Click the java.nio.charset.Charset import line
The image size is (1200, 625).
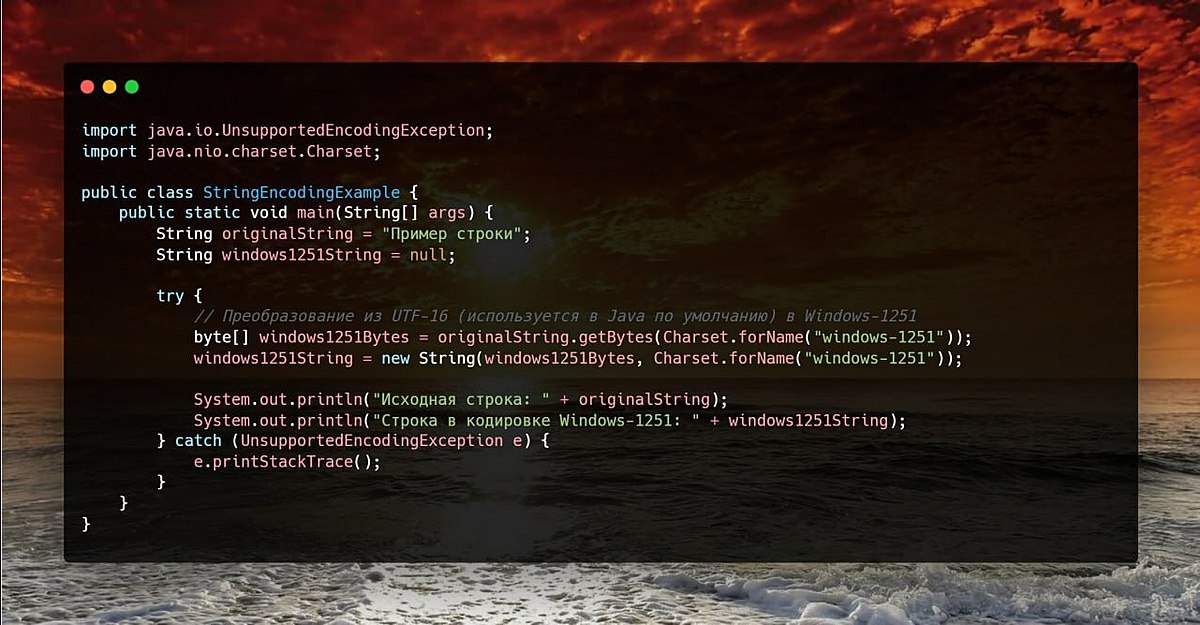[x=232, y=151]
